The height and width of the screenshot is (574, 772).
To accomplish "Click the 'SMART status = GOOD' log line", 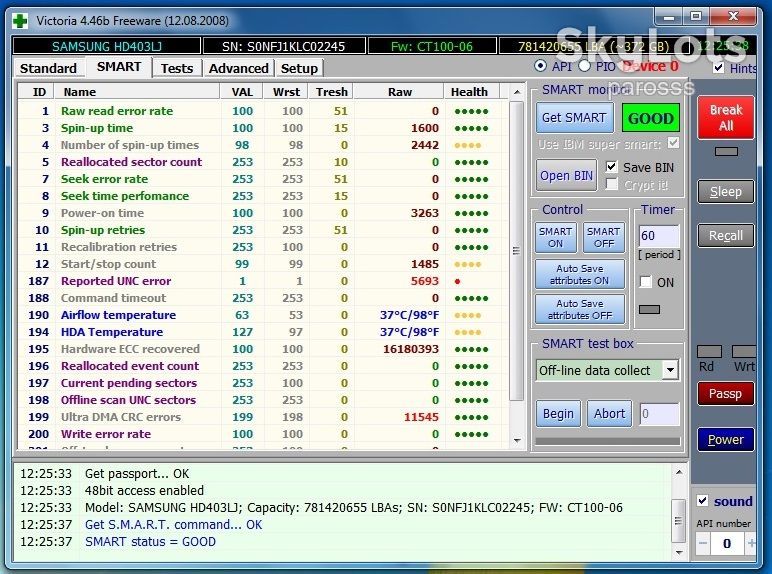I will click(x=150, y=542).
